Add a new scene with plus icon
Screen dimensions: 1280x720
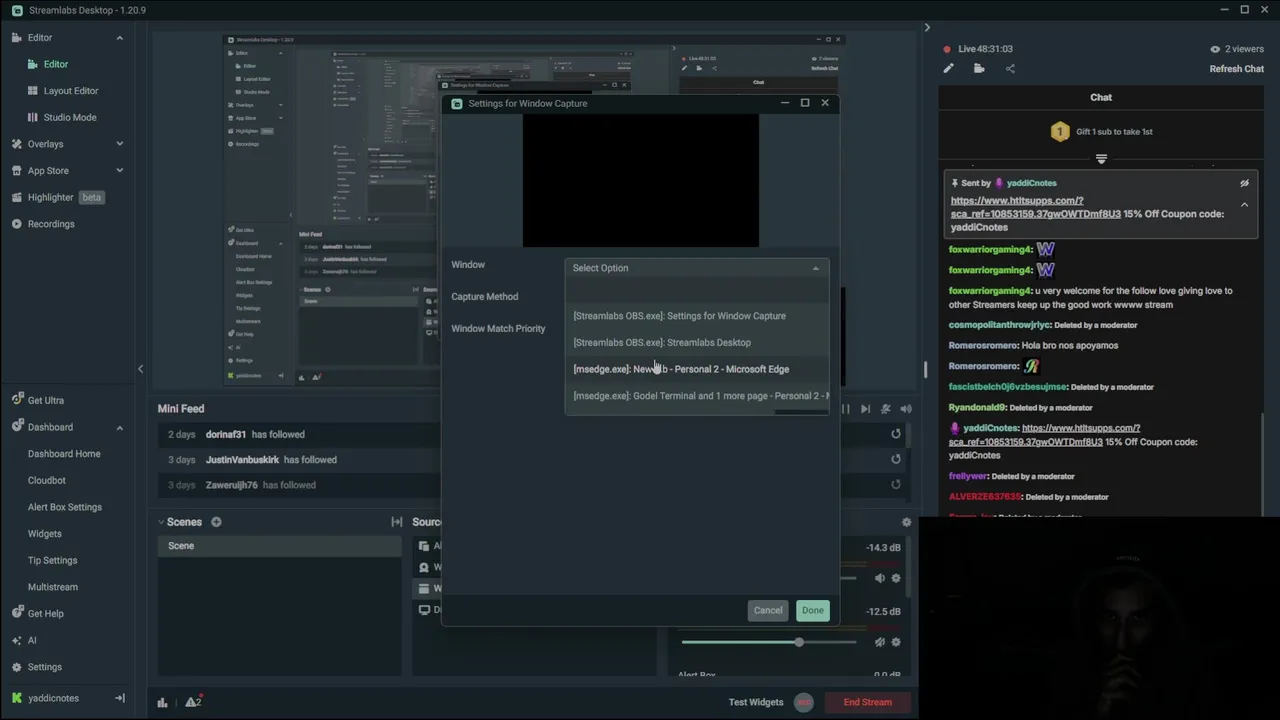tap(216, 522)
